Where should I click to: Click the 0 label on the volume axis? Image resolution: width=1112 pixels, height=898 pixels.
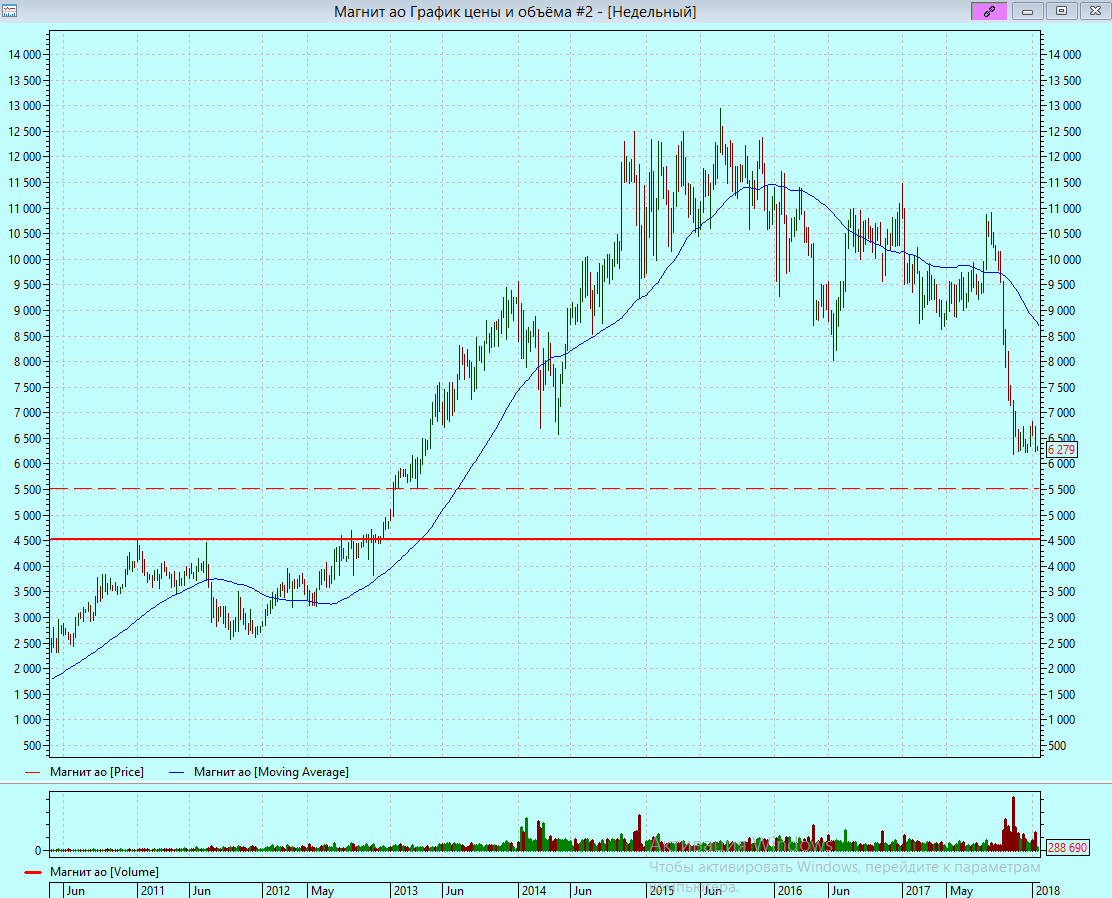coord(39,850)
